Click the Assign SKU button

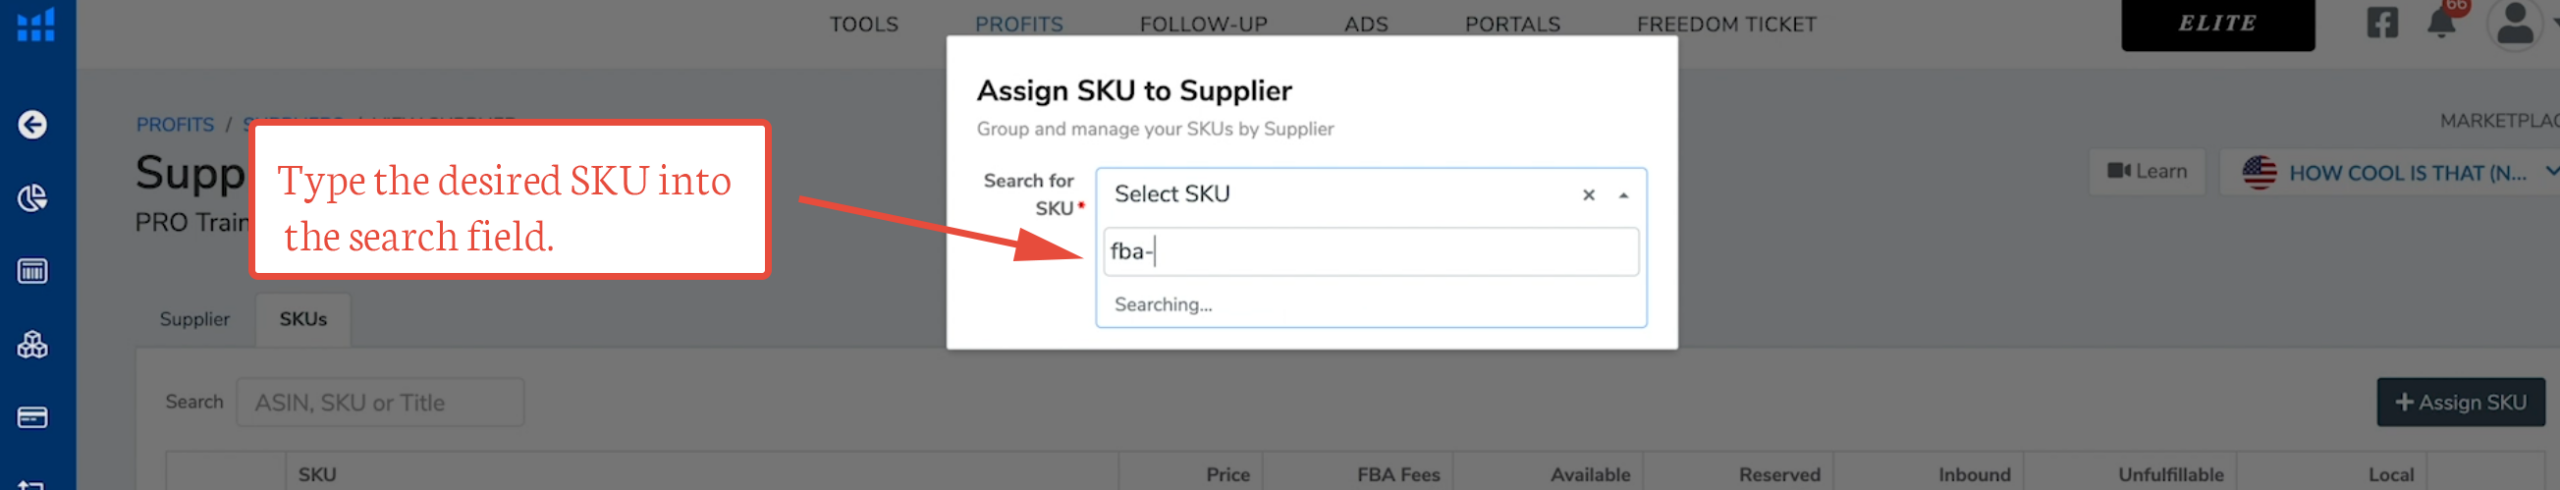point(2460,402)
